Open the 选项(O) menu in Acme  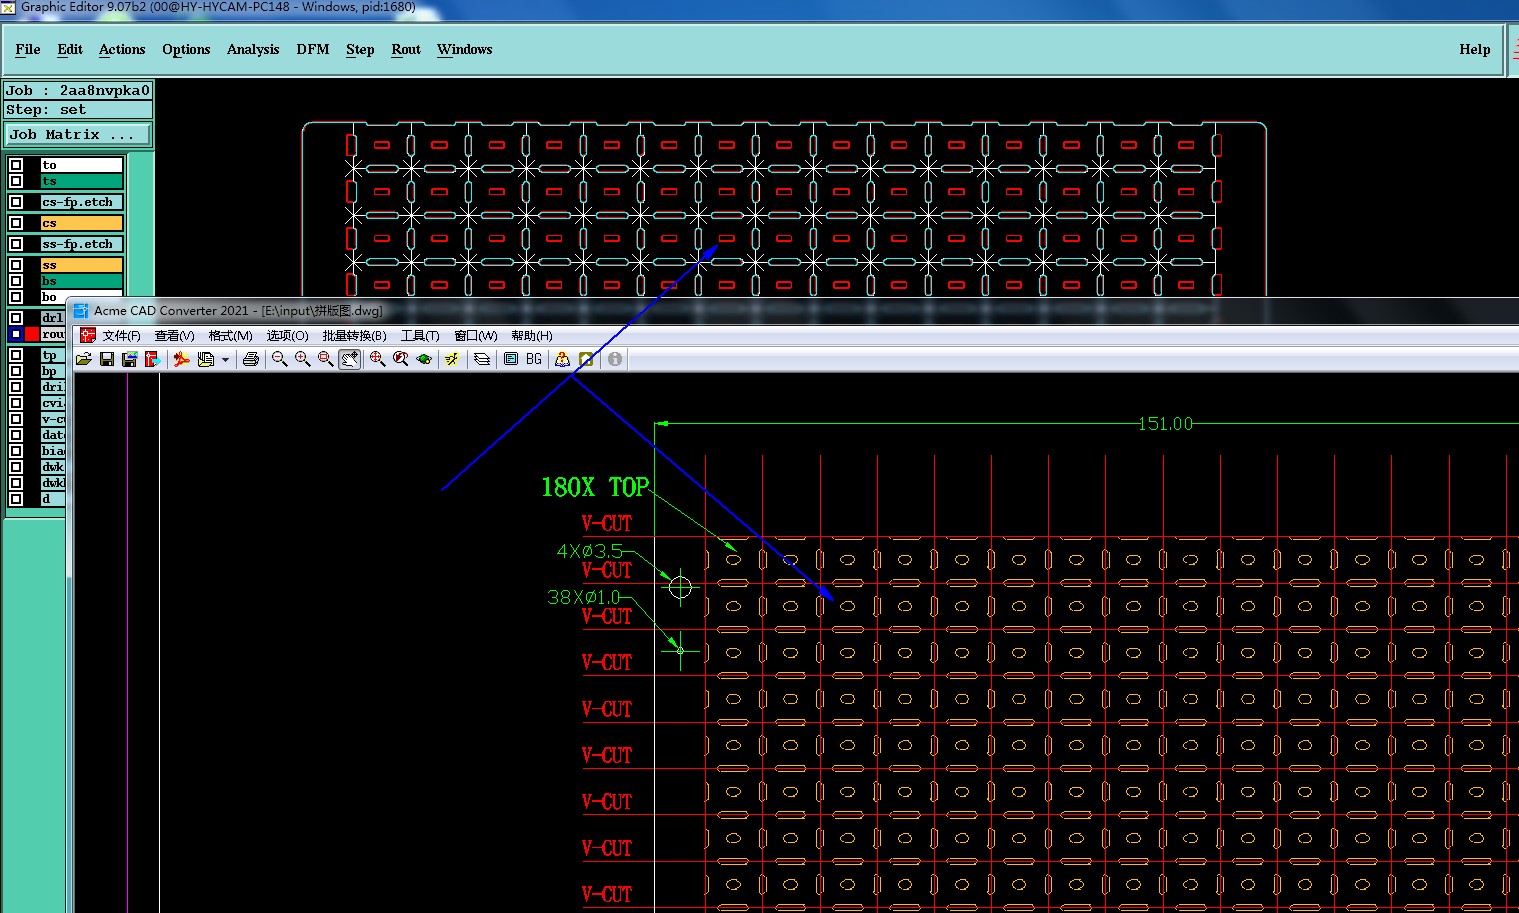(x=288, y=336)
